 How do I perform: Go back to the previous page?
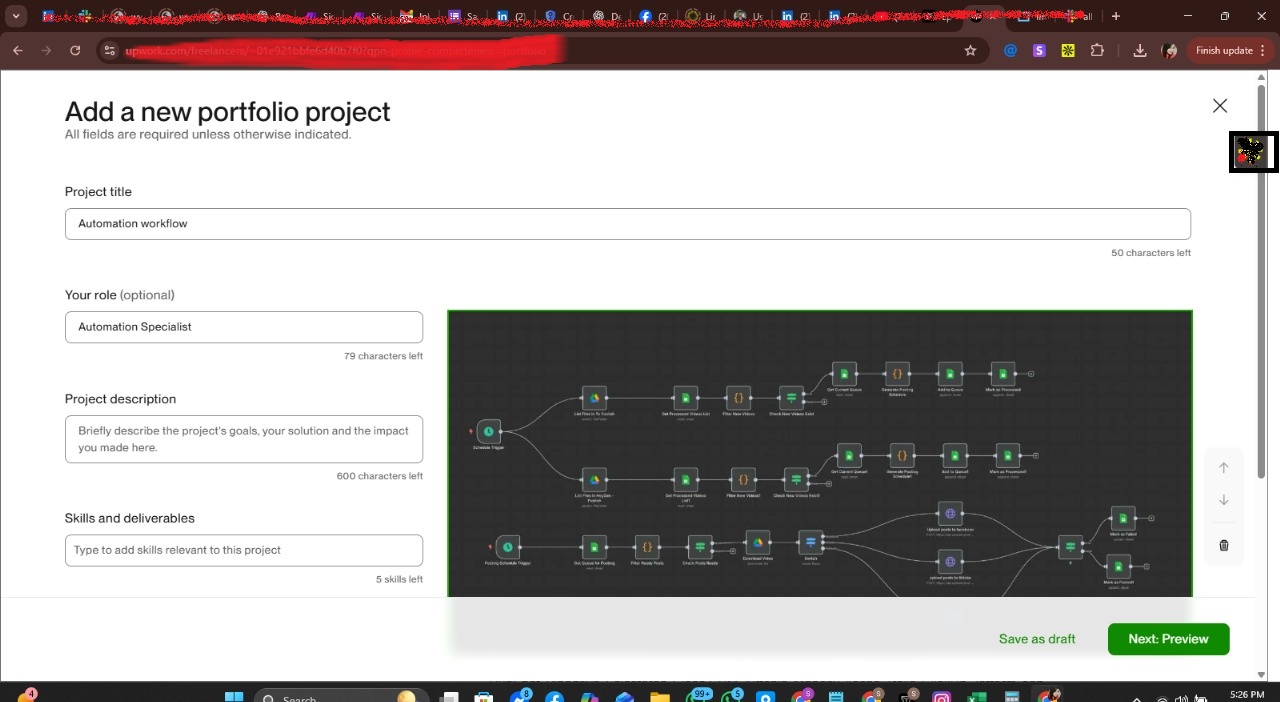(x=18, y=51)
